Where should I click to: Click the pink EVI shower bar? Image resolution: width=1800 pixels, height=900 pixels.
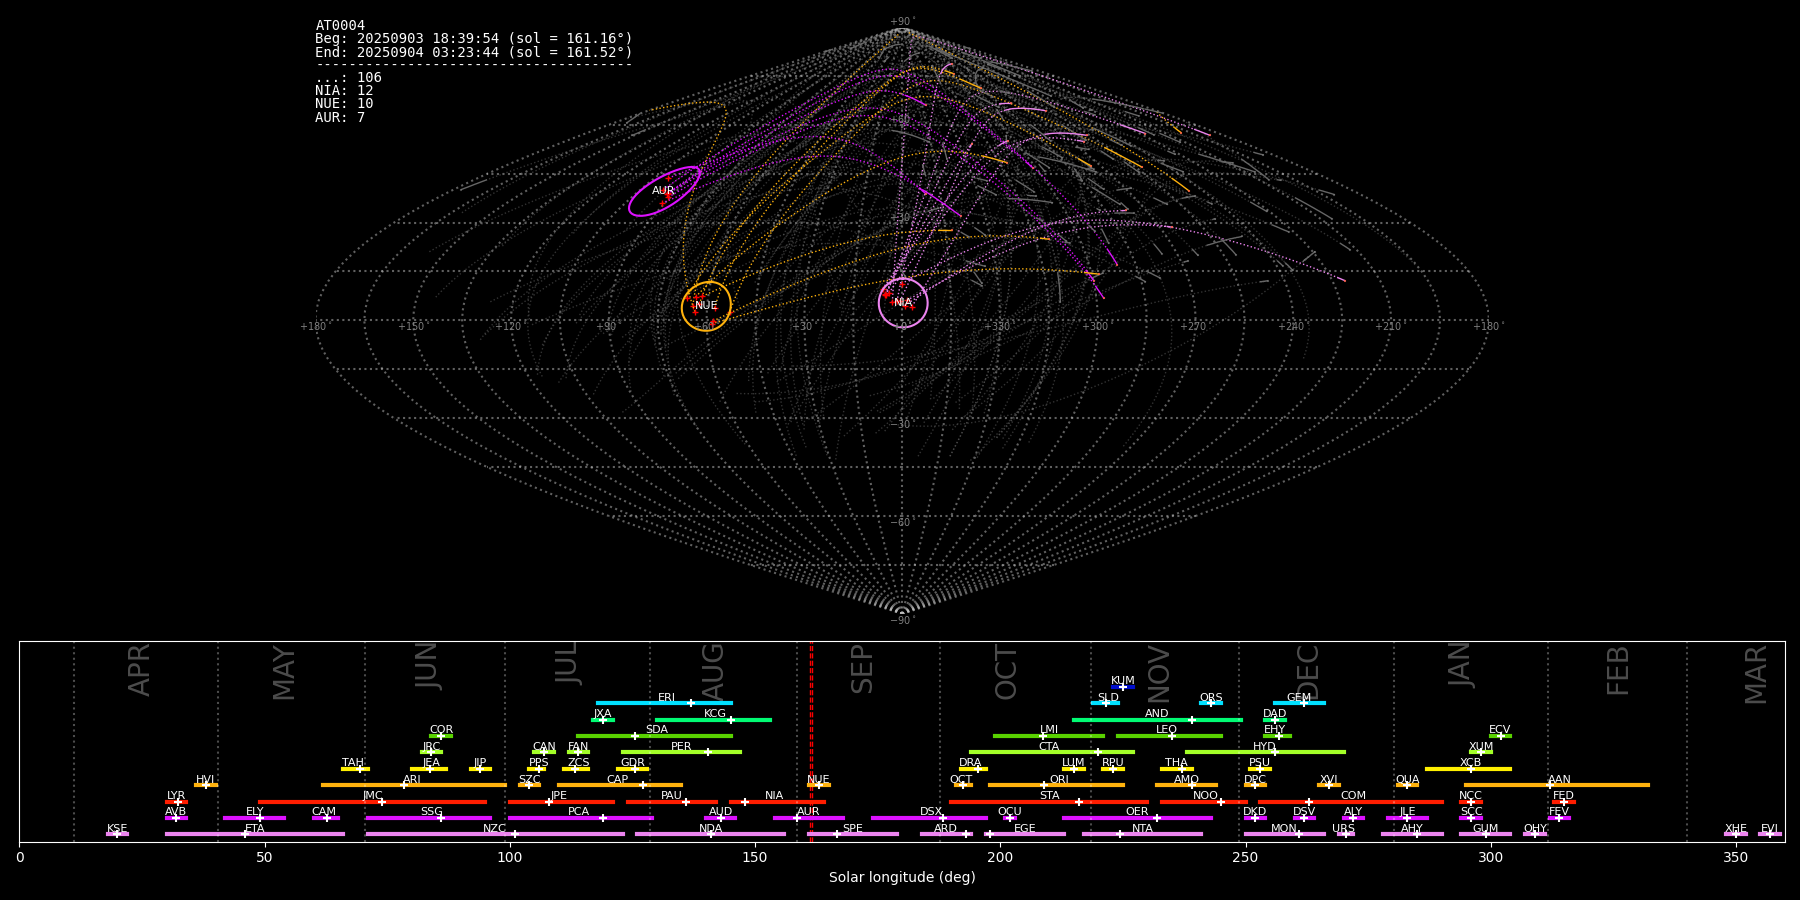[1770, 834]
